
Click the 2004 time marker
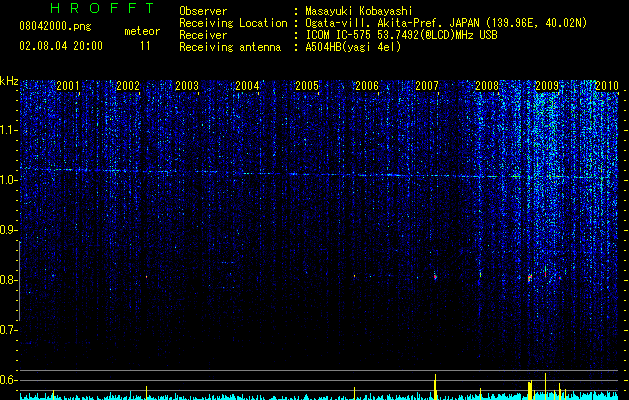click(x=247, y=85)
